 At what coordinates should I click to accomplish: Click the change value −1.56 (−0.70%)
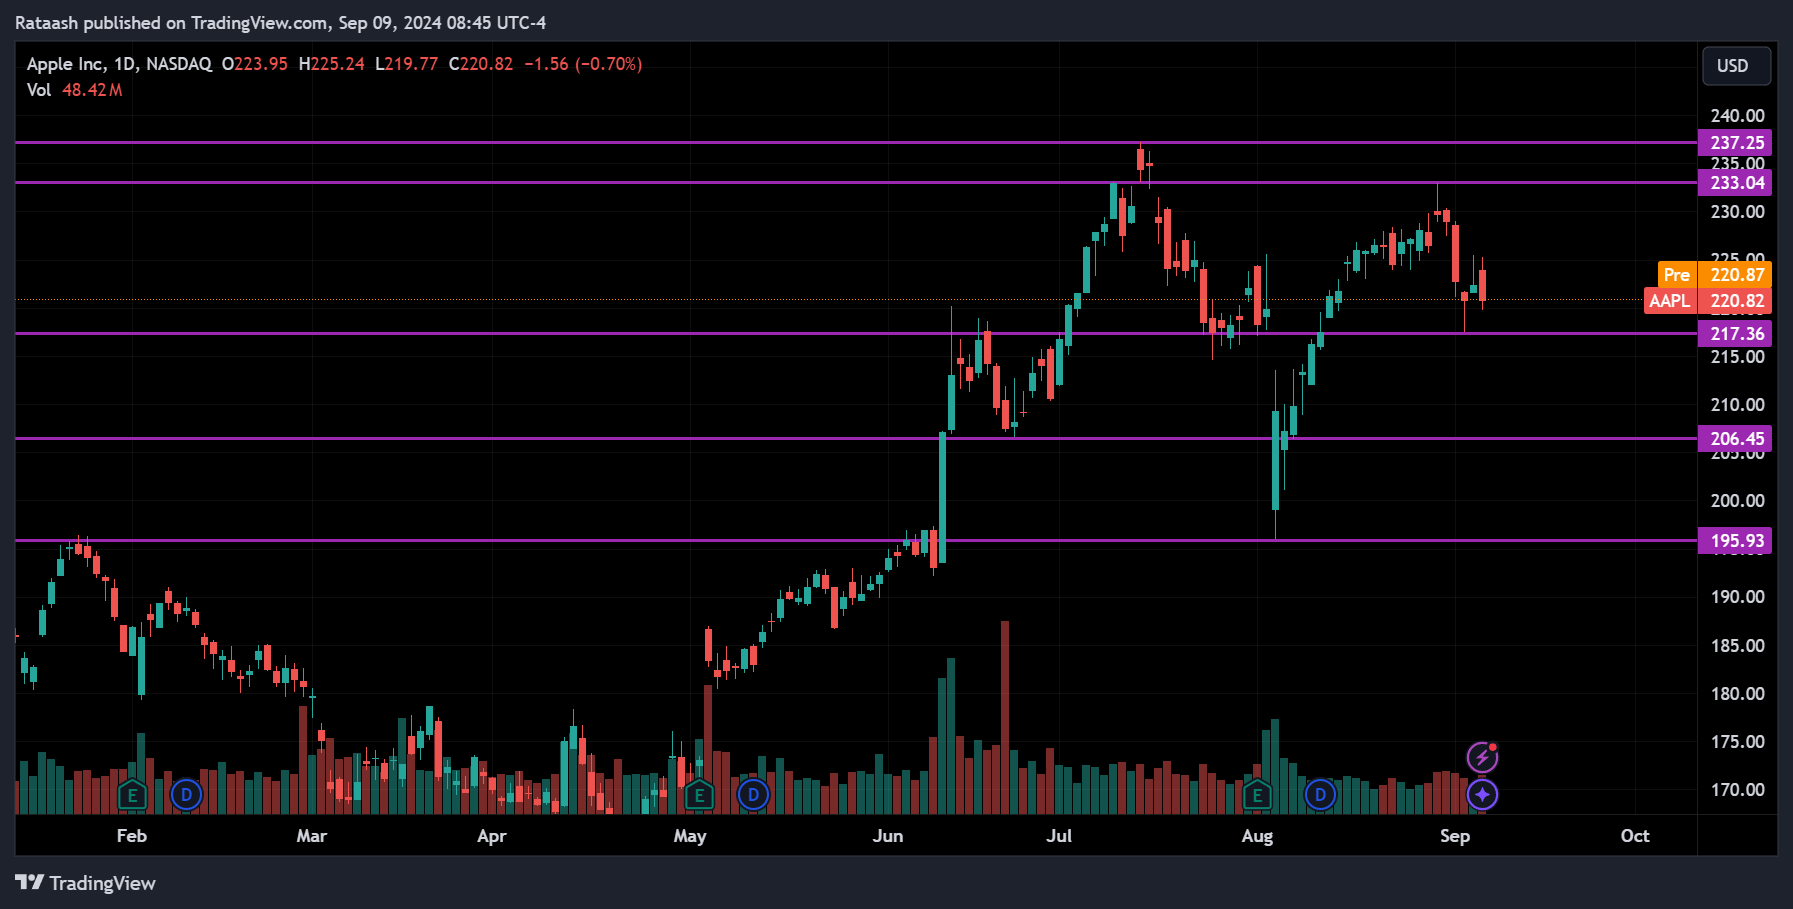coord(583,64)
